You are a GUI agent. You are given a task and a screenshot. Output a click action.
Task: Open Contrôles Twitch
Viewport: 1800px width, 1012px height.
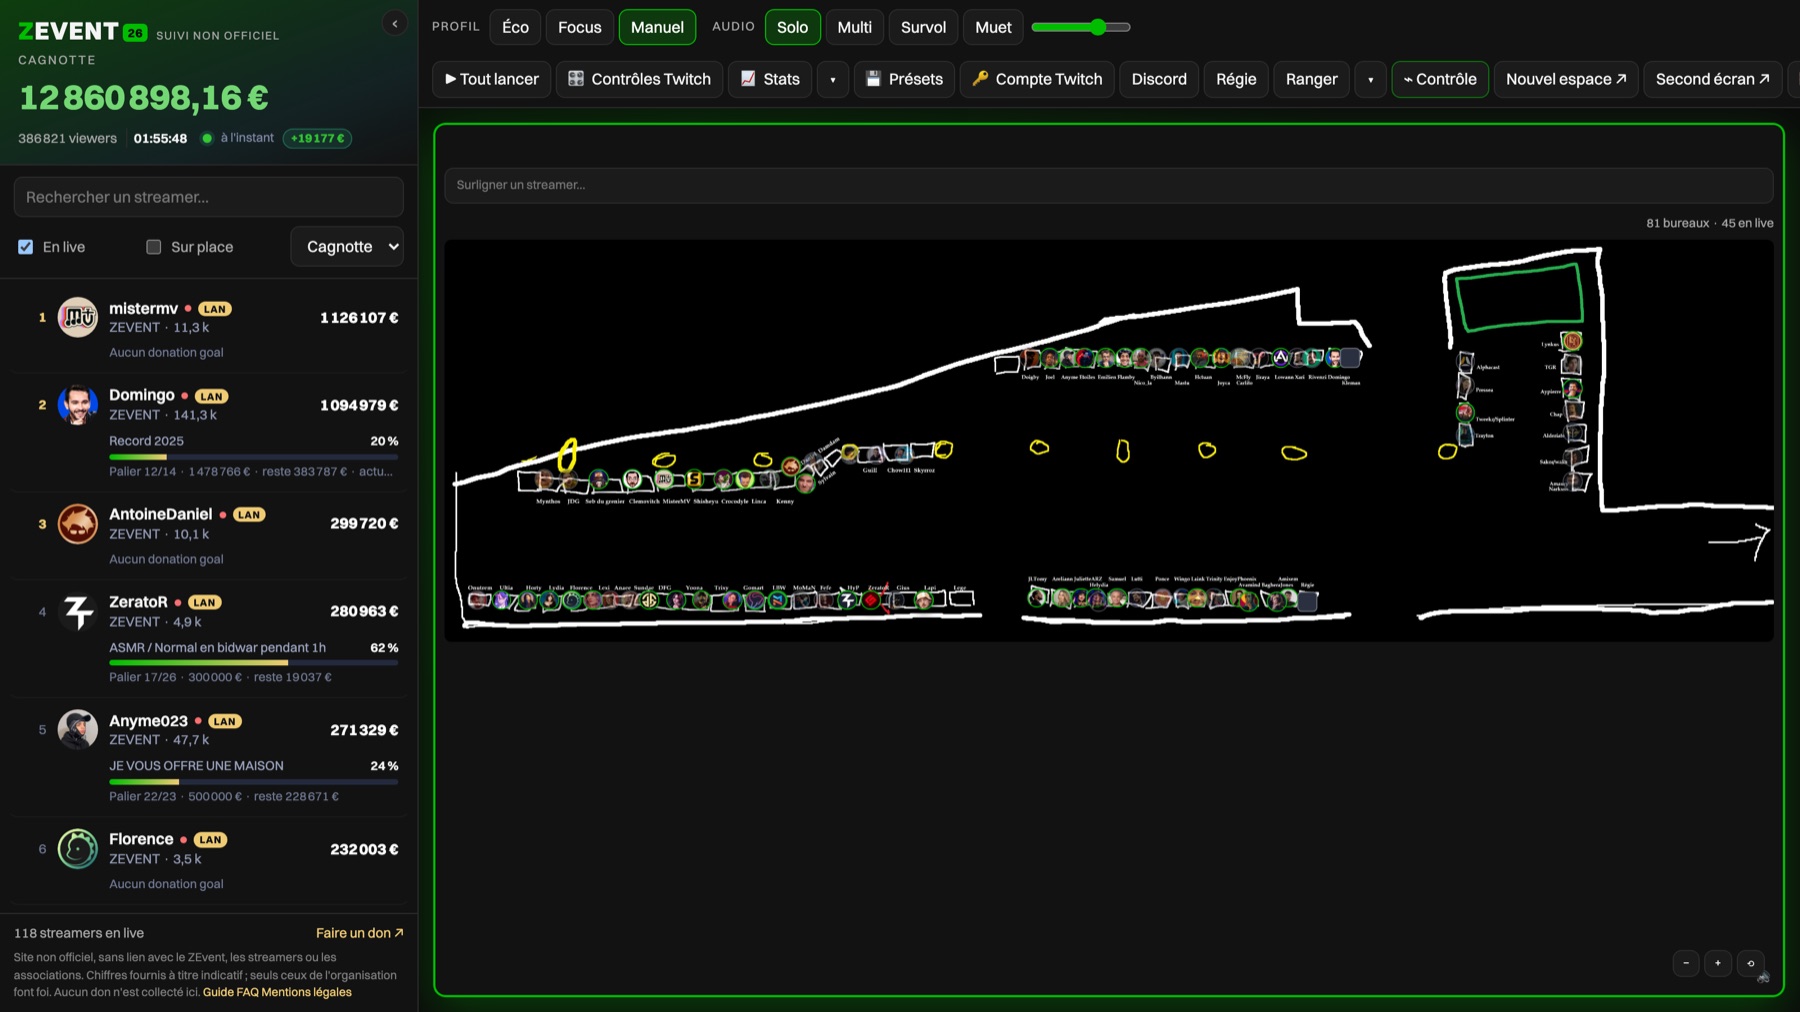pos(639,79)
